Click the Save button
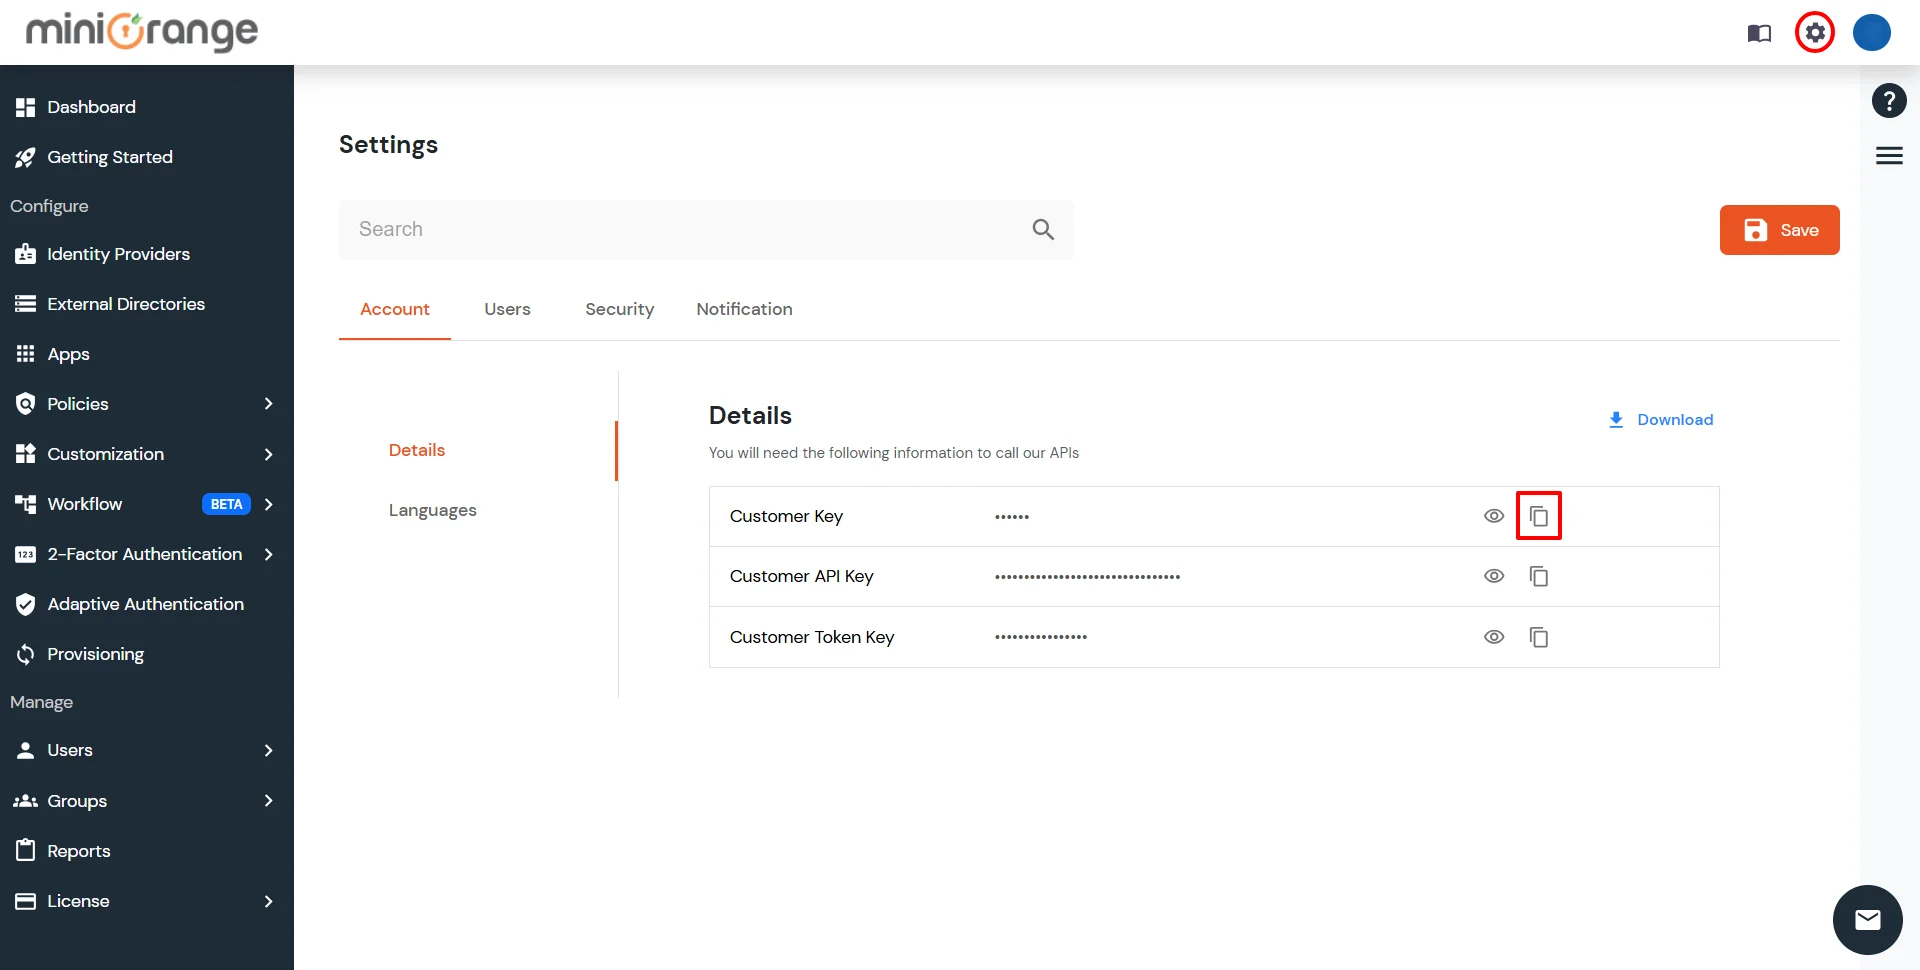The height and width of the screenshot is (970, 1920). pos(1779,230)
